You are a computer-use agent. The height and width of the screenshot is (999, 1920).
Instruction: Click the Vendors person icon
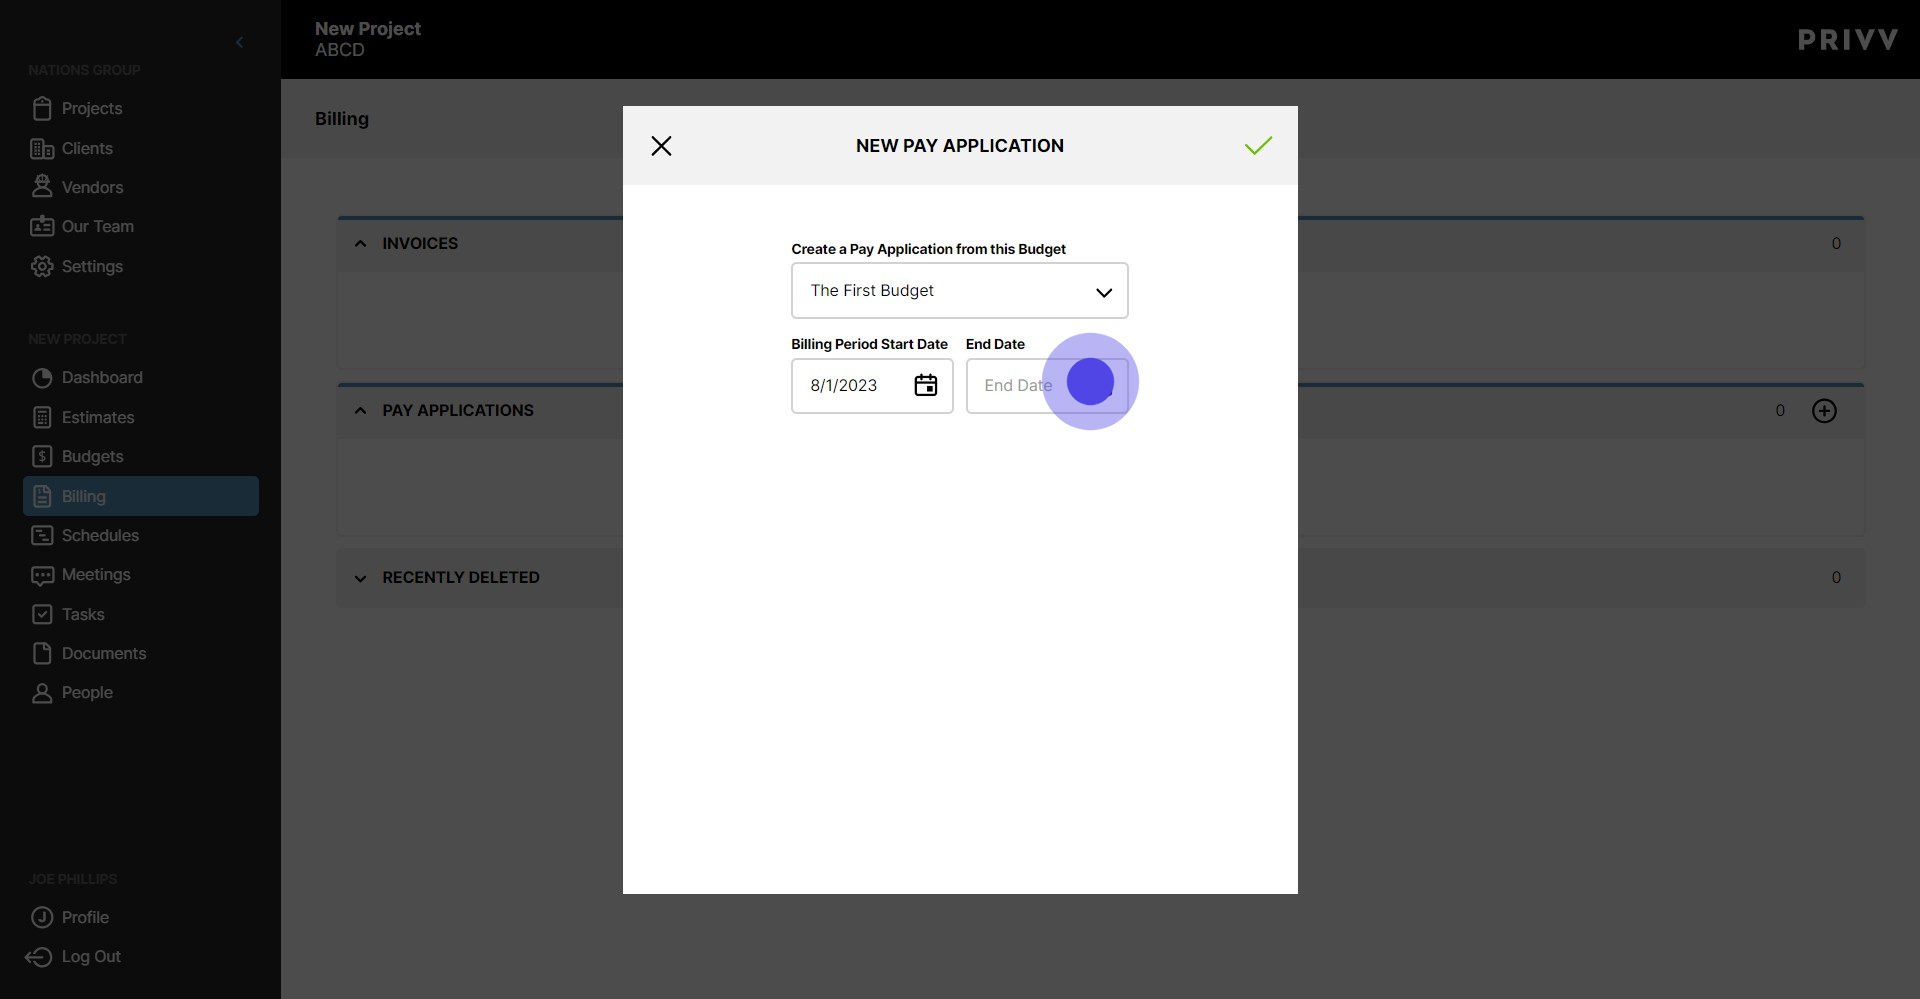42,187
